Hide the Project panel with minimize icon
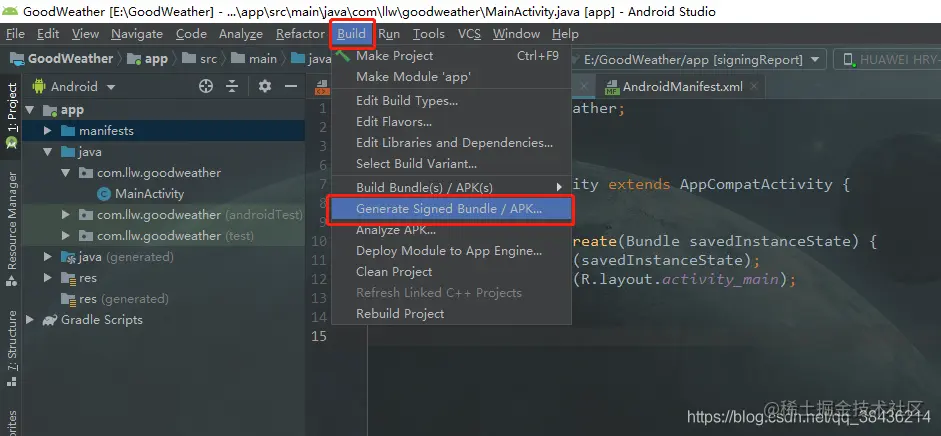Viewport: 941px width, 436px height. 291,86
